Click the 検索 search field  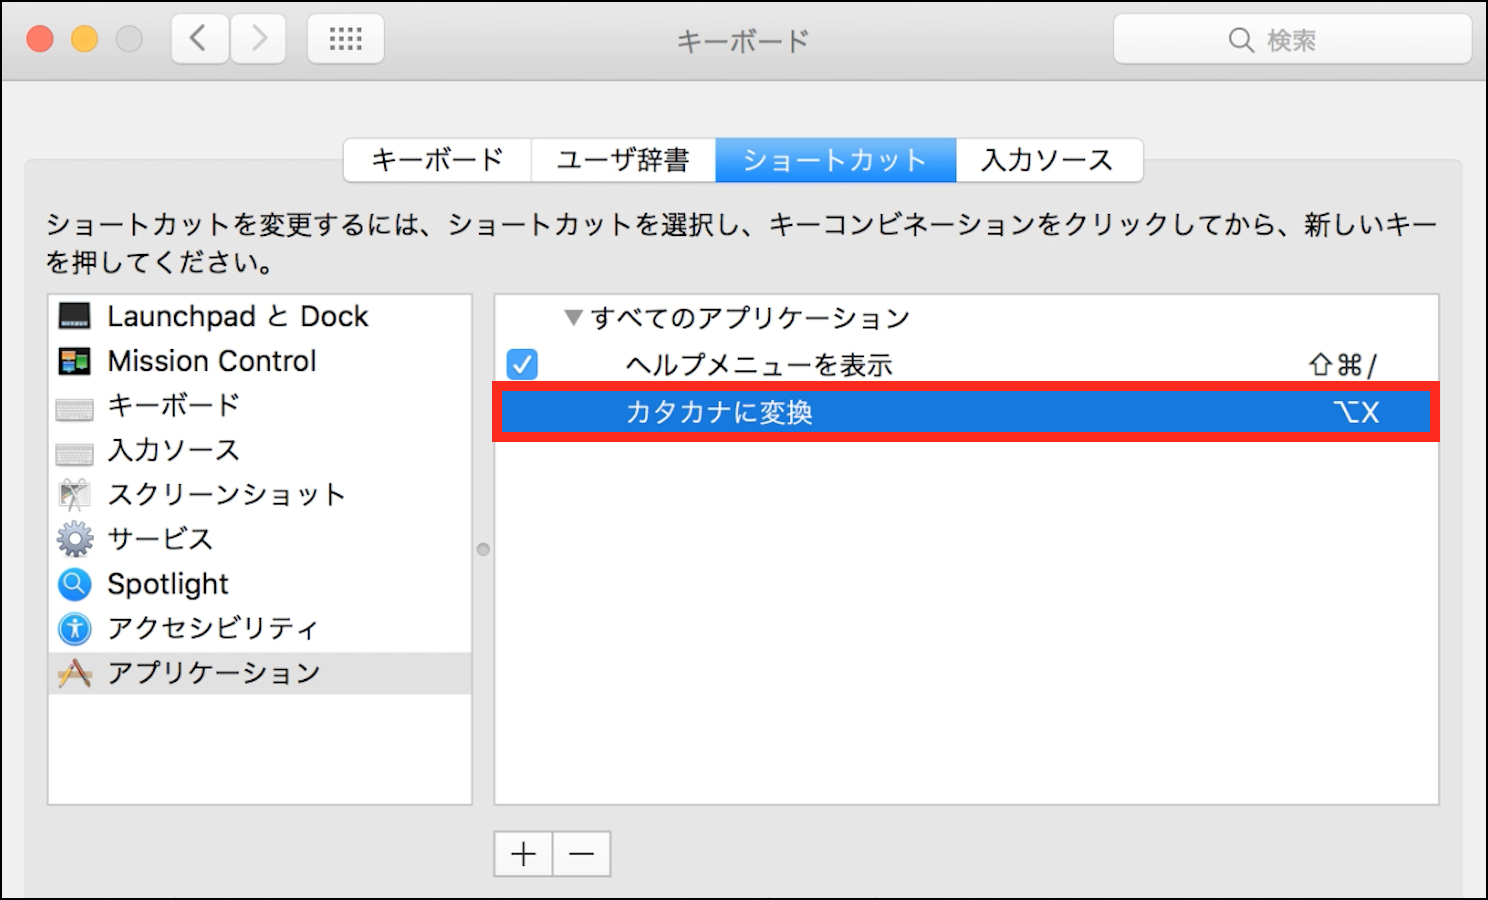1292,40
